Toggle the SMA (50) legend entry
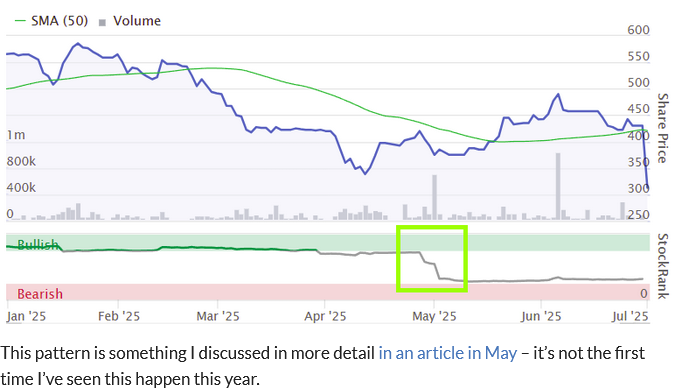Viewport: 678px width, 392px height. coord(51,21)
